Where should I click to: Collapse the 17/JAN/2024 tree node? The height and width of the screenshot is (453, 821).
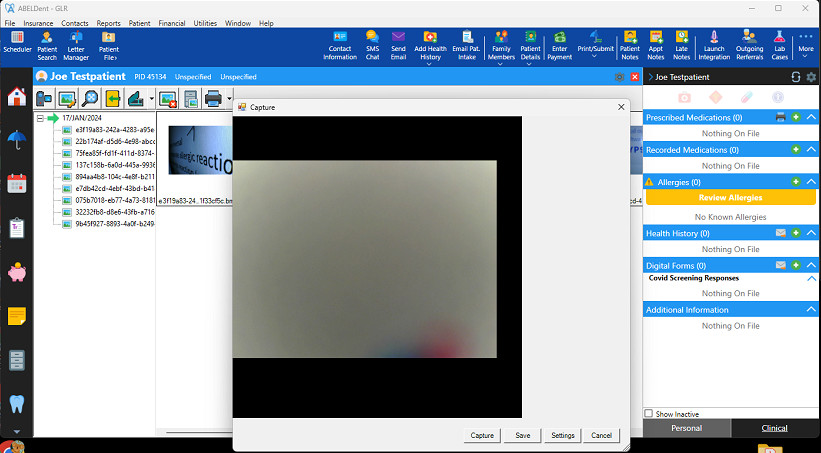pos(40,118)
